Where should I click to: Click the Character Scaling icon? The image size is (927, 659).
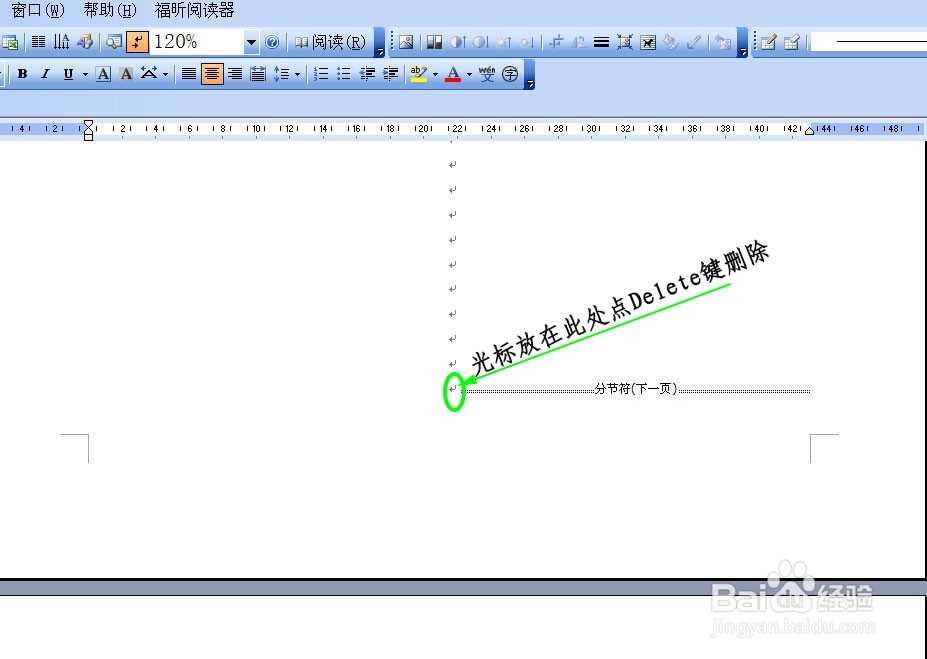point(149,74)
